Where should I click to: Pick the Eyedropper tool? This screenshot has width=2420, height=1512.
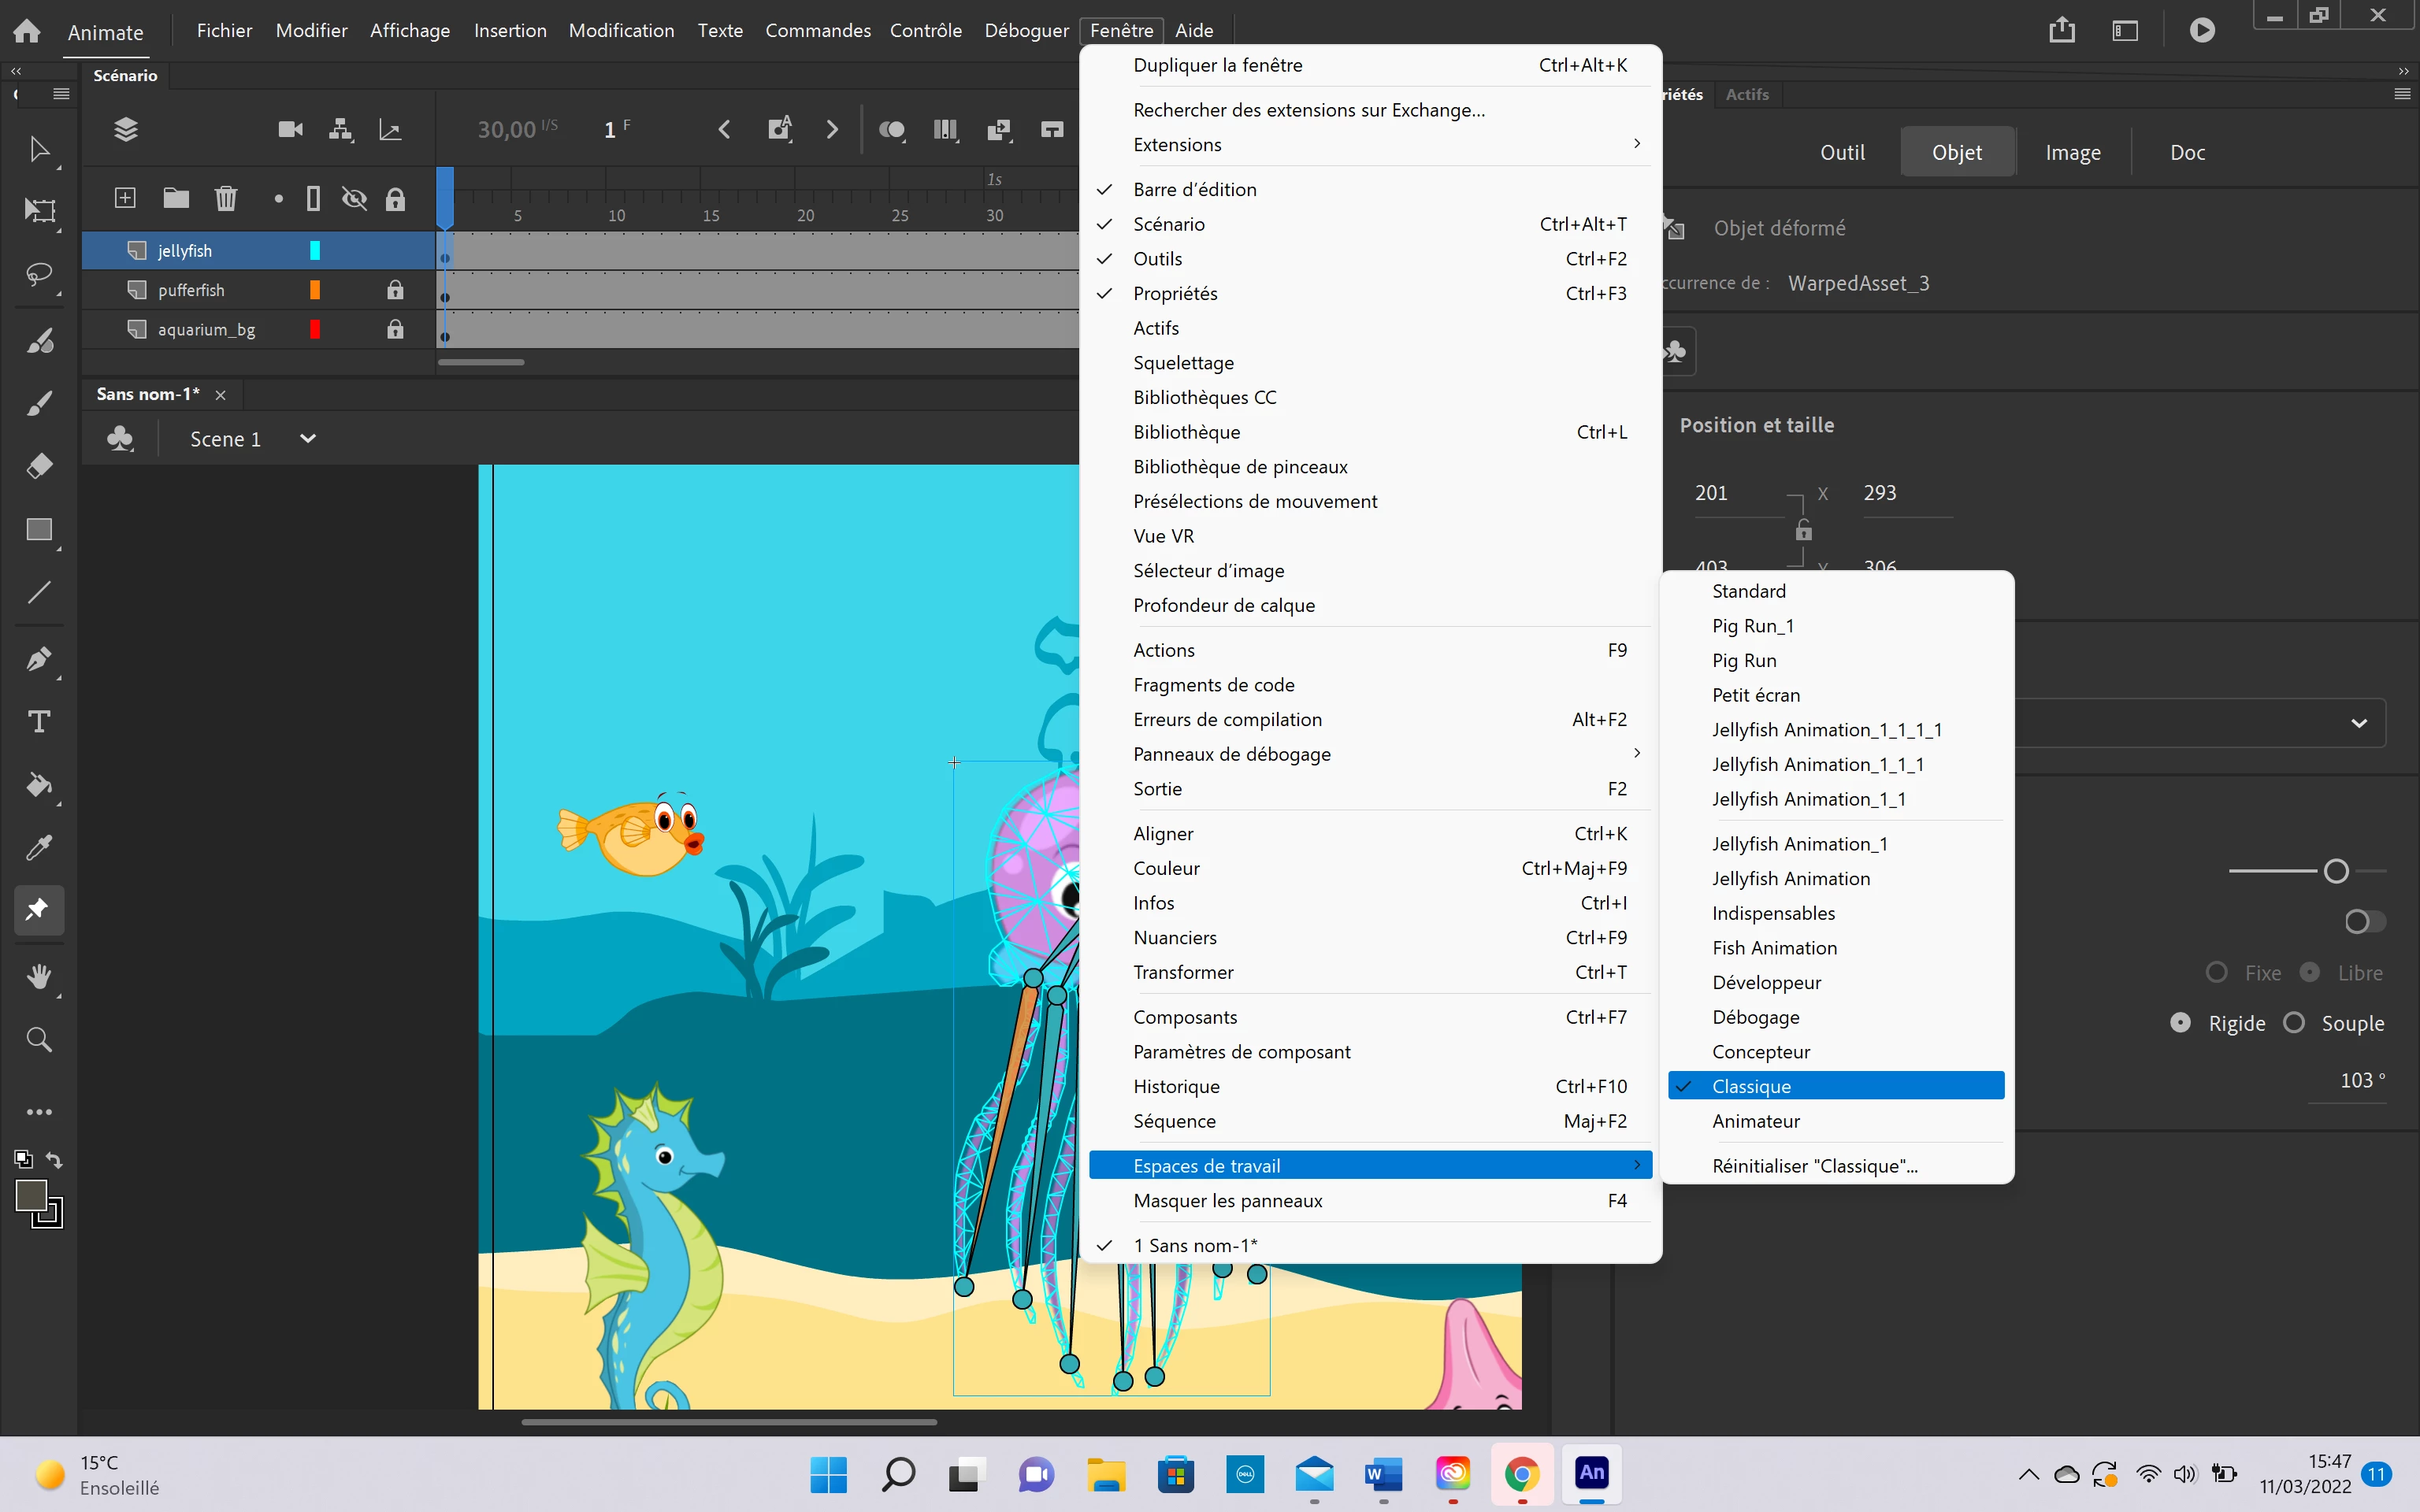click(x=38, y=848)
